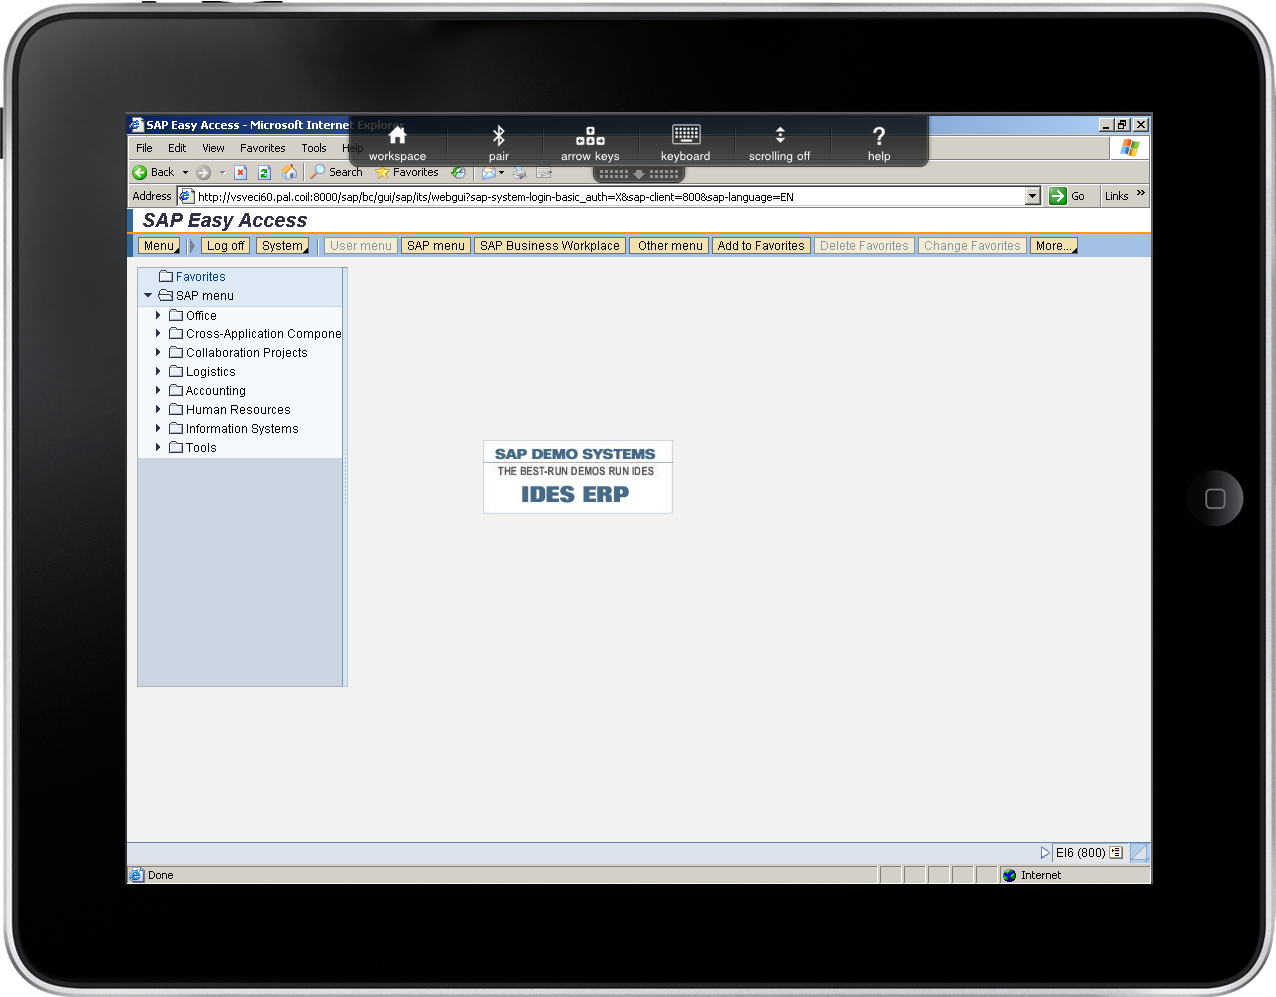Viewport: 1276px width, 997px height.
Task: Open the address bar dropdown arrow
Action: click(x=1033, y=197)
